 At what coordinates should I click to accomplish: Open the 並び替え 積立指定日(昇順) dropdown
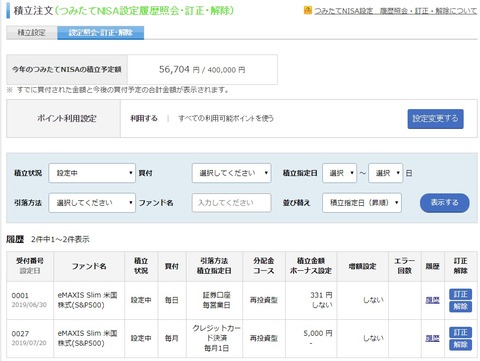[362, 203]
